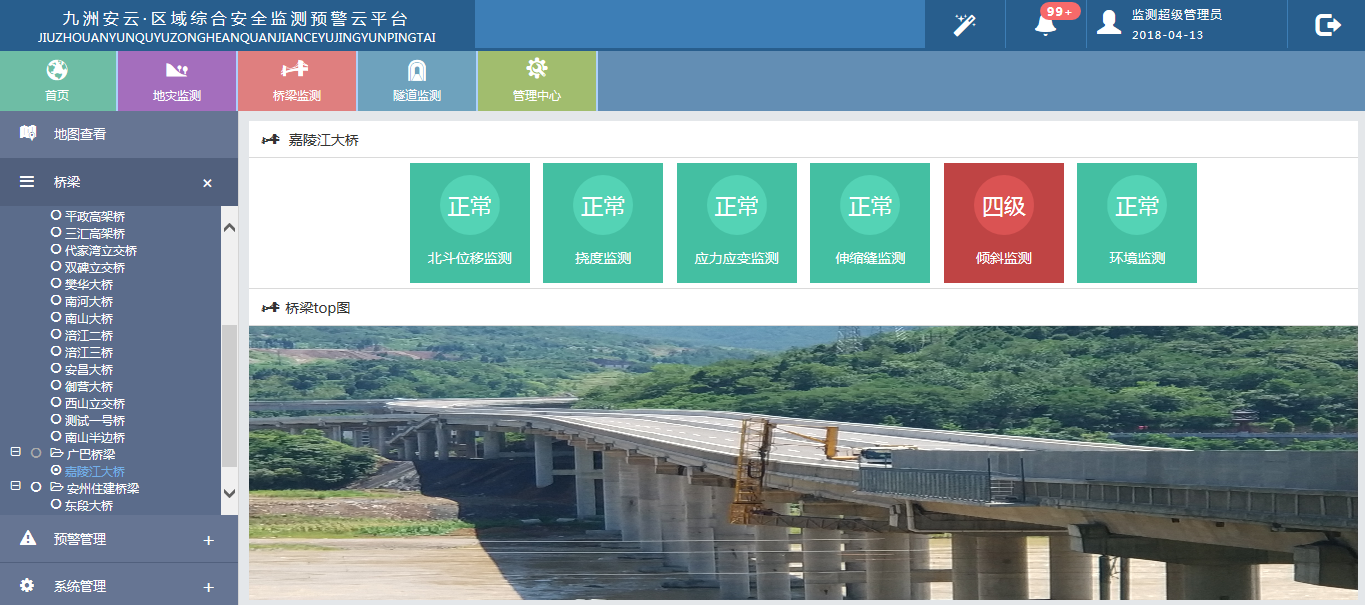Image resolution: width=1365 pixels, height=605 pixels.
Task: Expand 系统管理 with the plus sign
Action: click(208, 587)
